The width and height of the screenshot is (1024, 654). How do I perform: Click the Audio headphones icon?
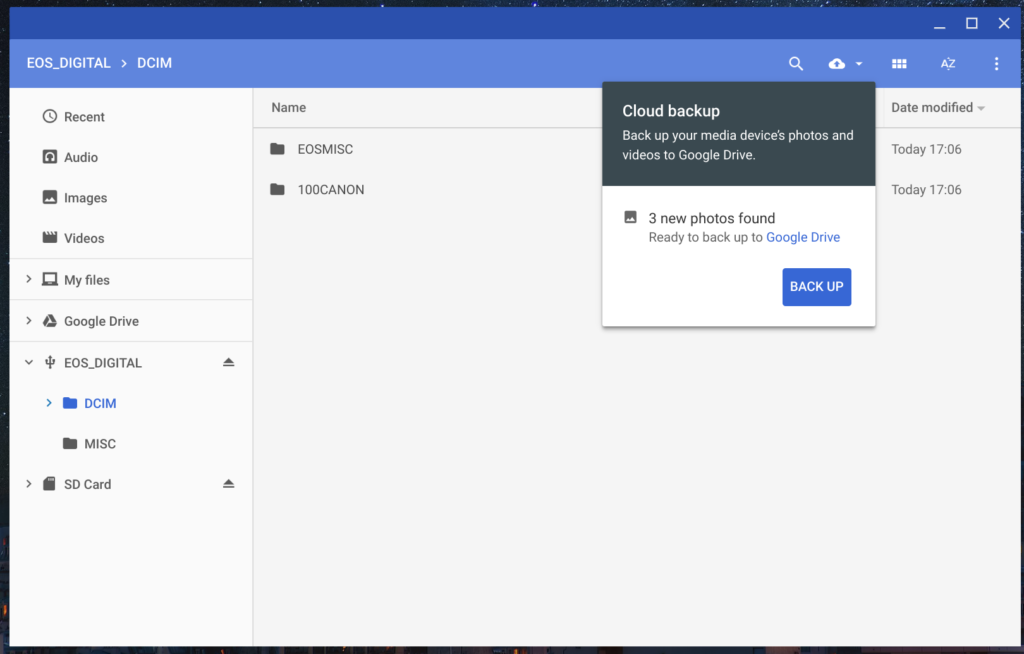(50, 157)
